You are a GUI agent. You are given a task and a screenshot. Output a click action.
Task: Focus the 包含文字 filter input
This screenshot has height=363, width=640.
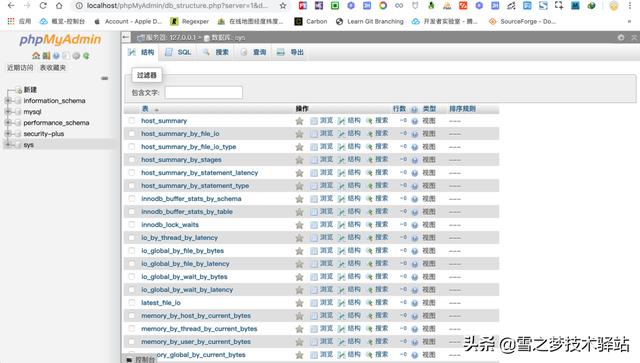[x=204, y=92]
